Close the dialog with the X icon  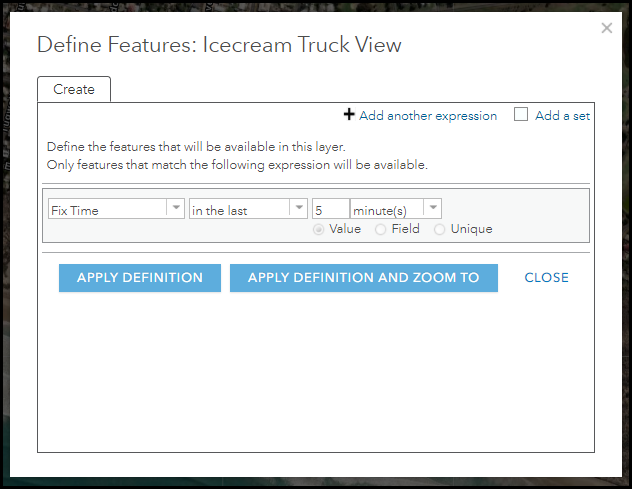(x=606, y=28)
